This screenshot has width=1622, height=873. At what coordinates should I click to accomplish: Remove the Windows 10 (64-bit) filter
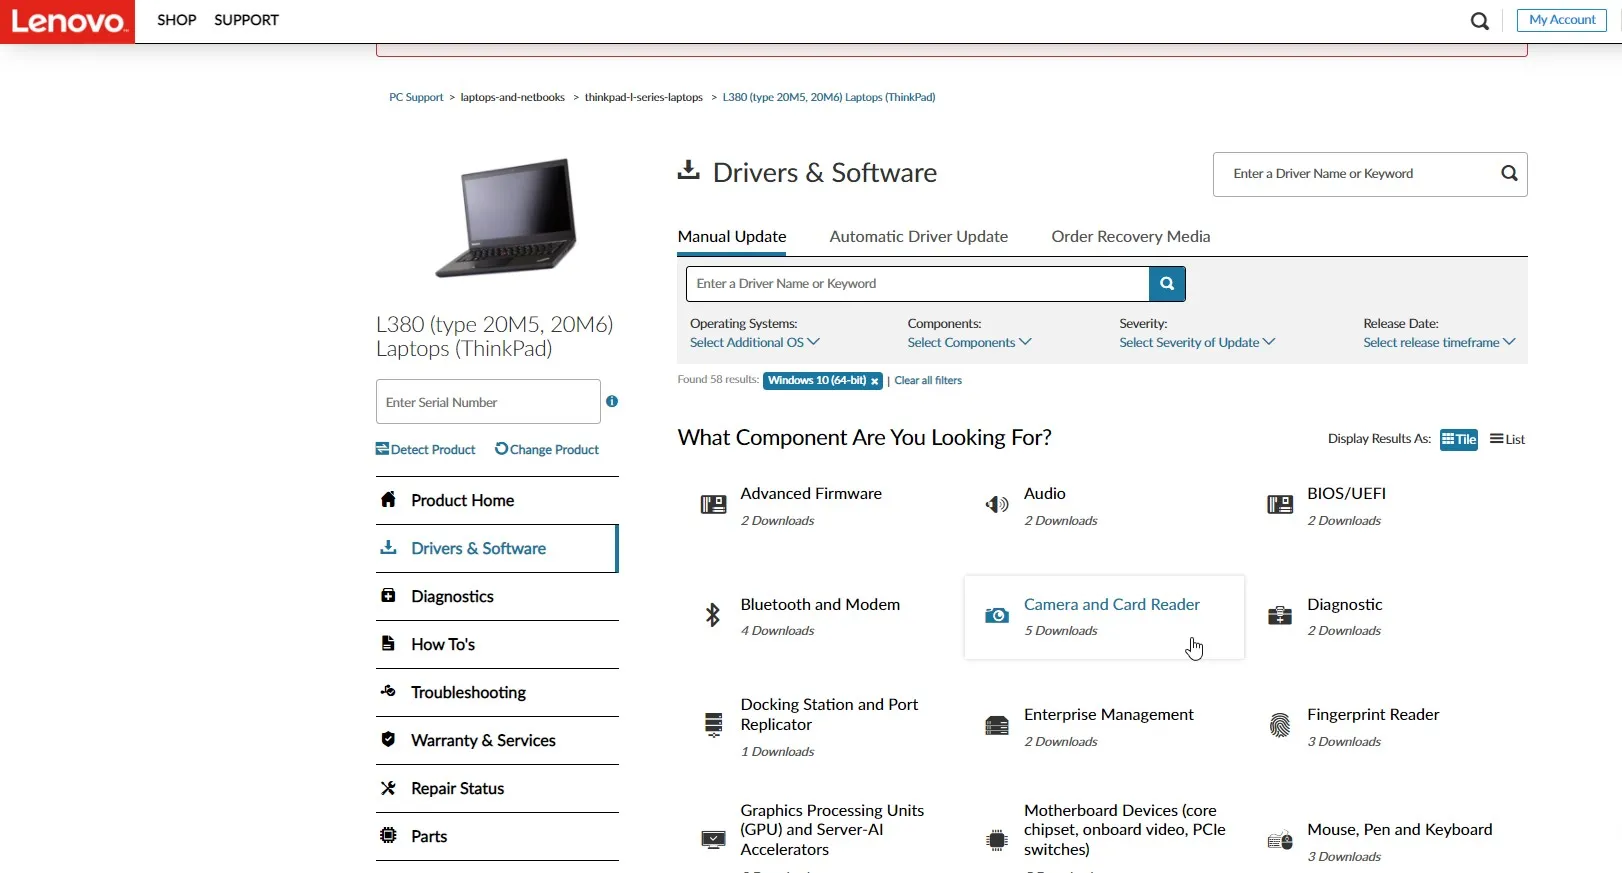tap(874, 381)
